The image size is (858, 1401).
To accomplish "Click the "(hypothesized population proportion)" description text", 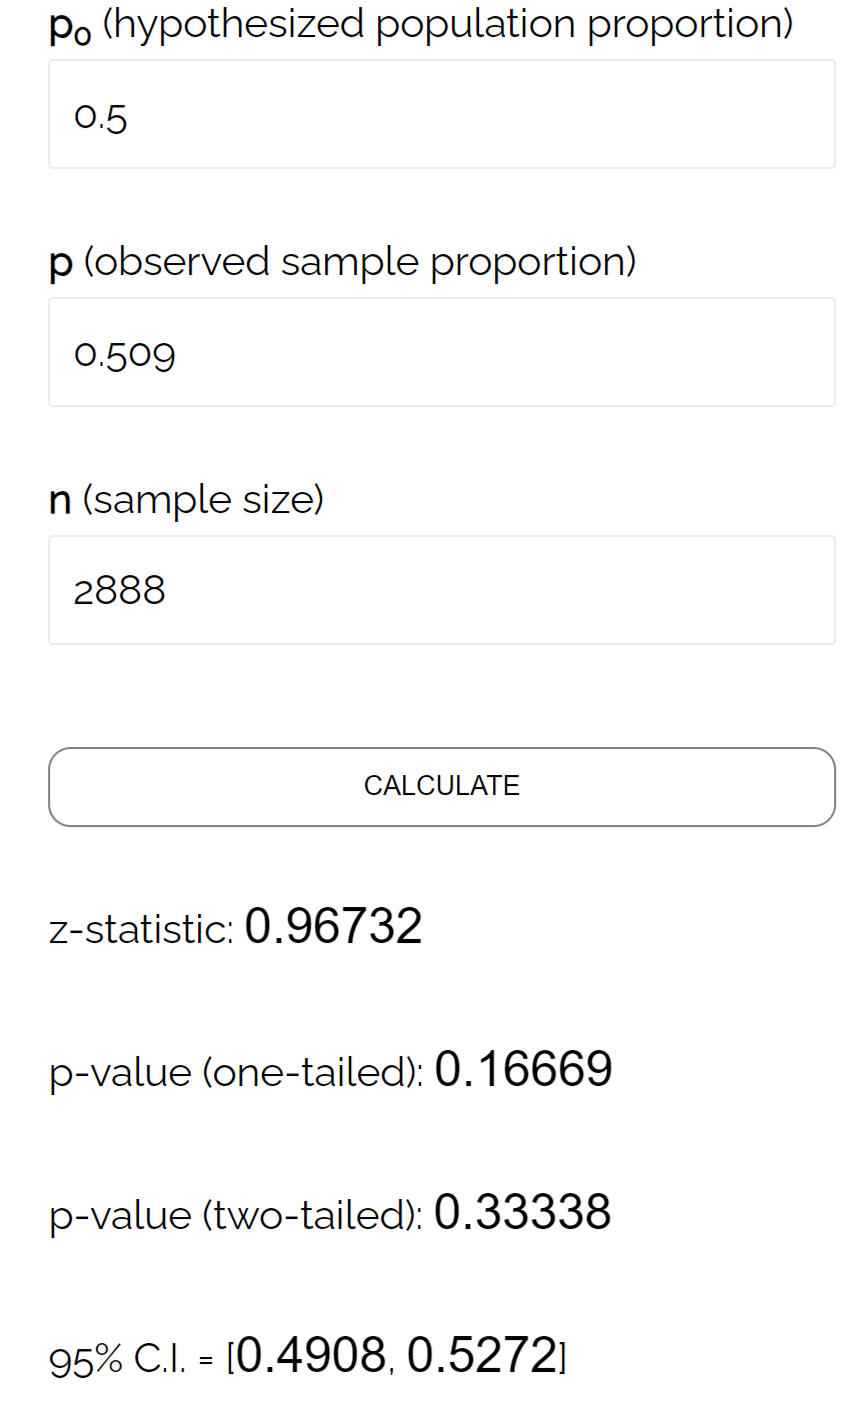I will 448,23.
